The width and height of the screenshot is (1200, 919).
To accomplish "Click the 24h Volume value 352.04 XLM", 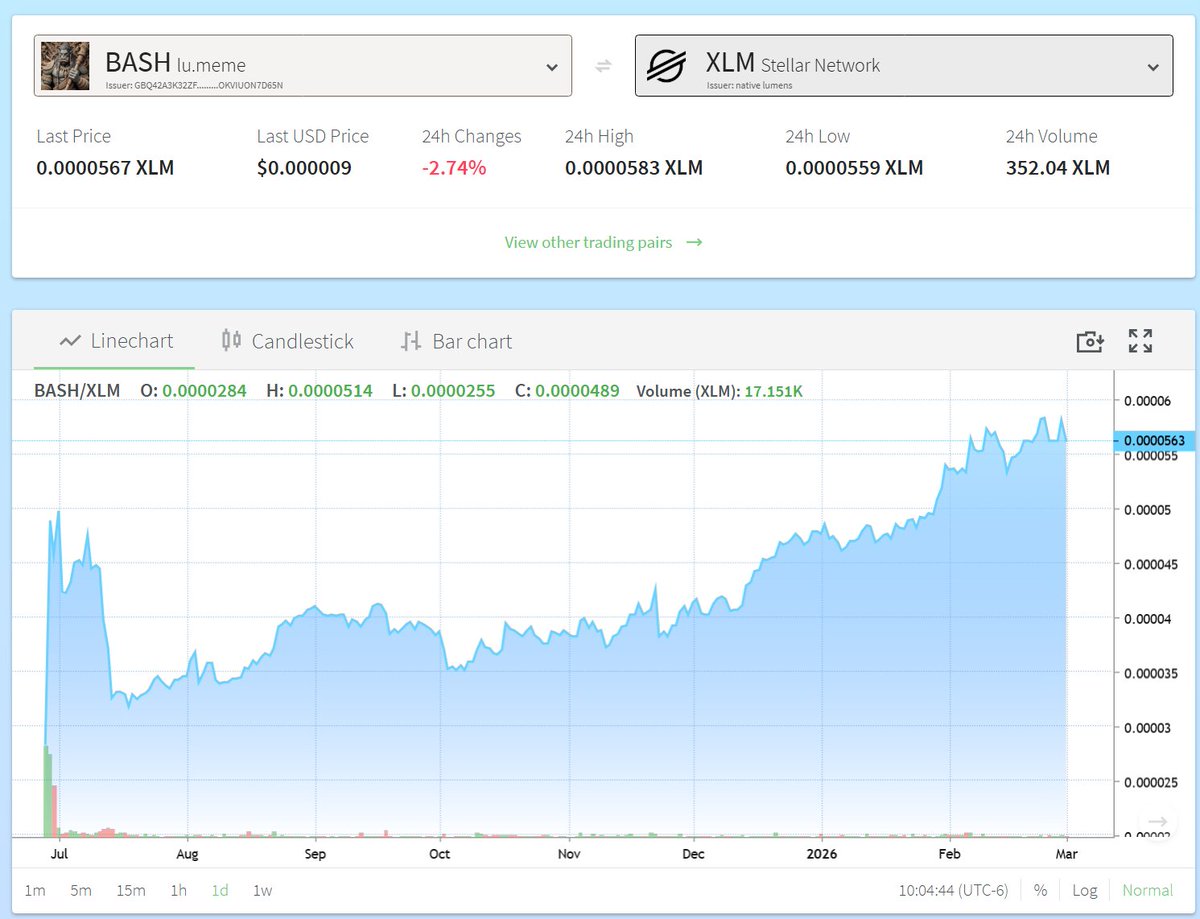I will [1058, 168].
